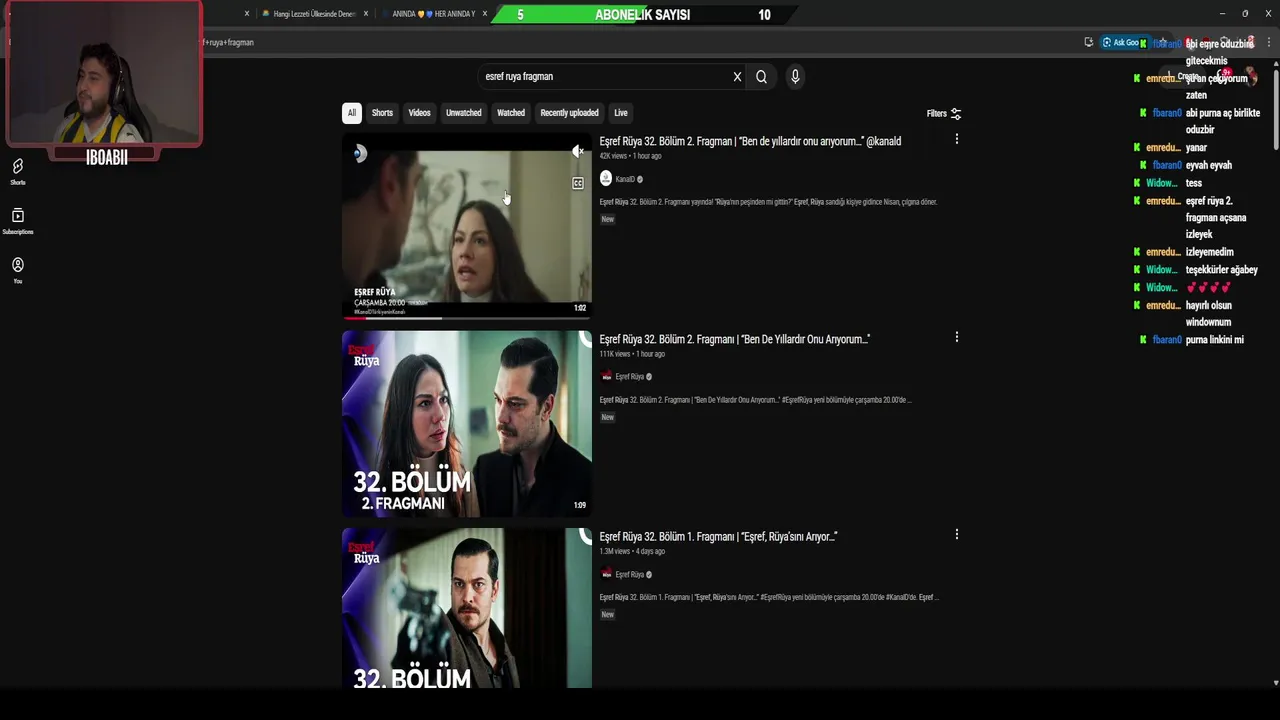Open more options for 32. Bölüm 2. Fragmanı

click(956, 337)
